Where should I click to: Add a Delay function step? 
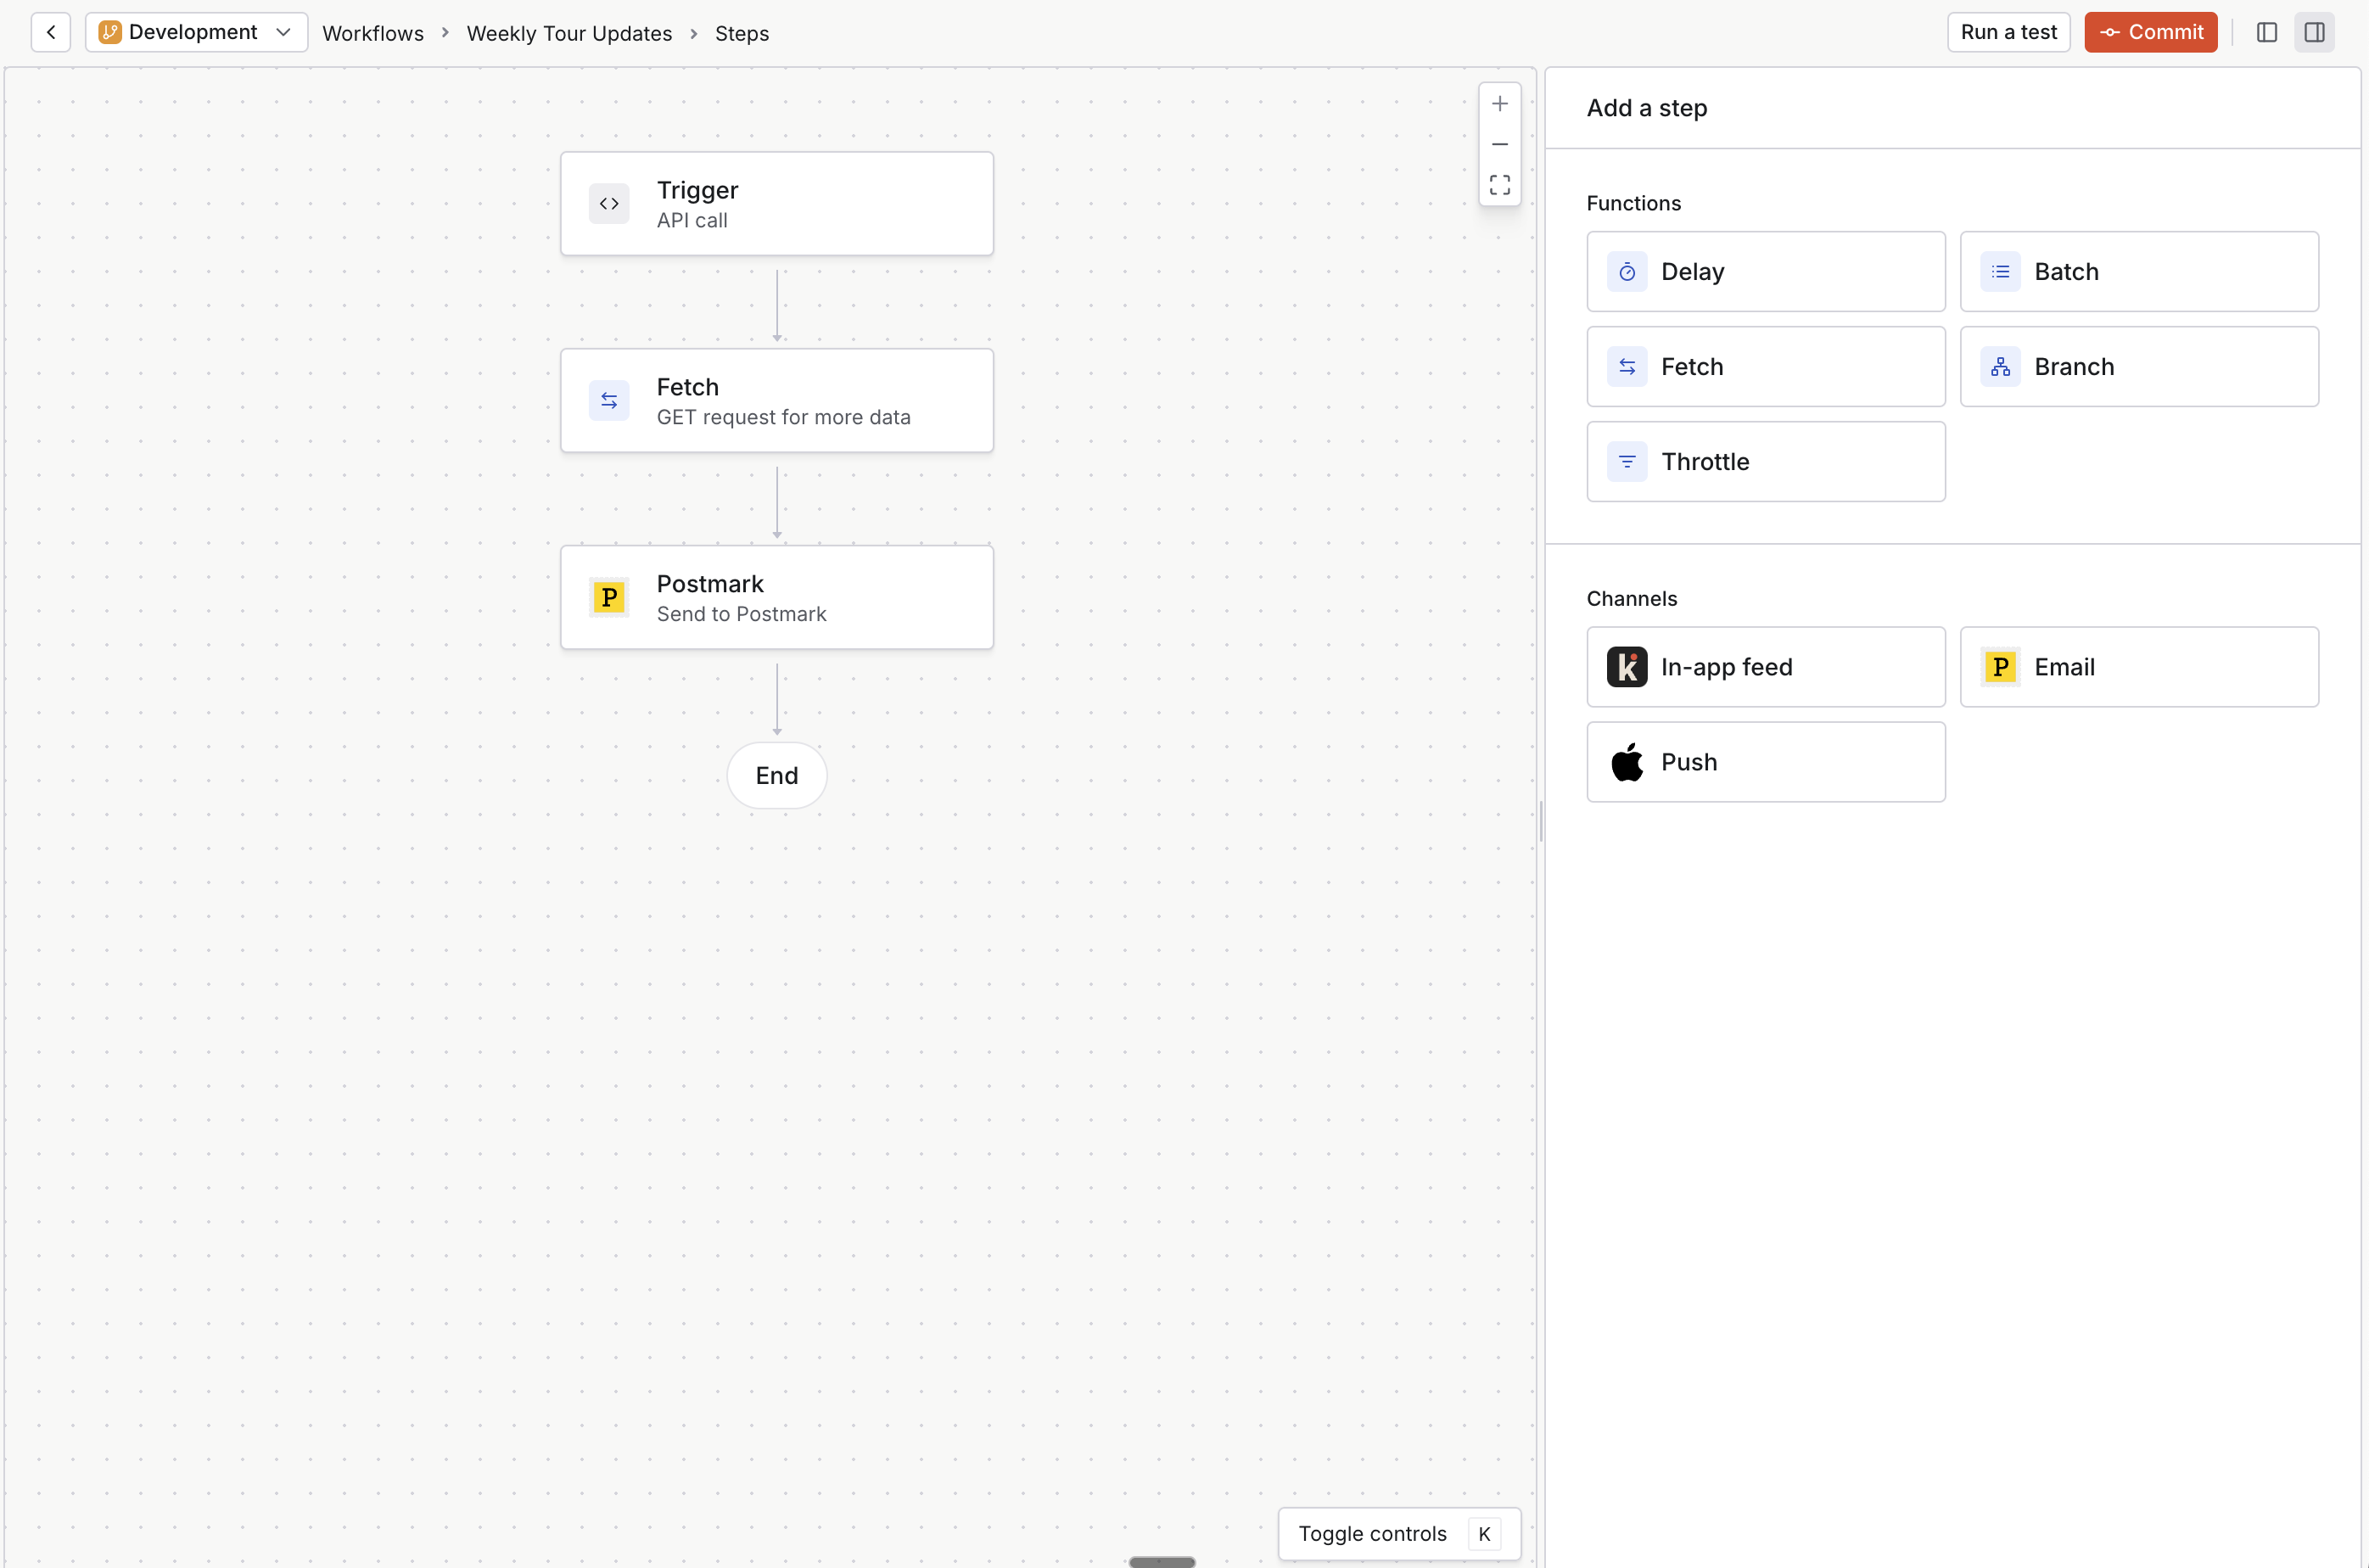click(x=1765, y=271)
